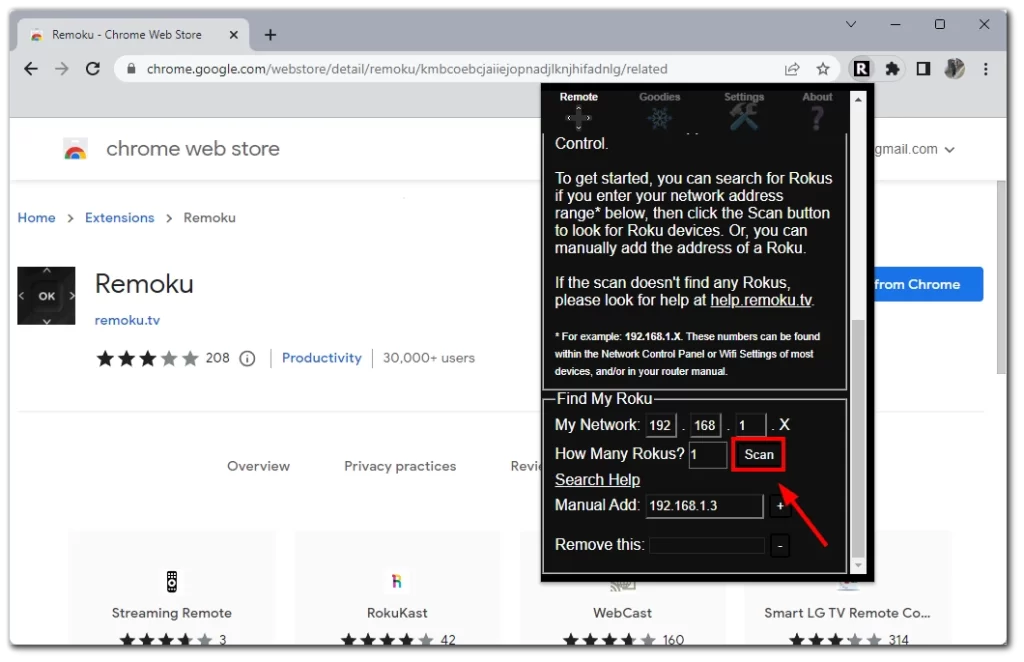
Task: Open the Search Help link
Action: [598, 480]
